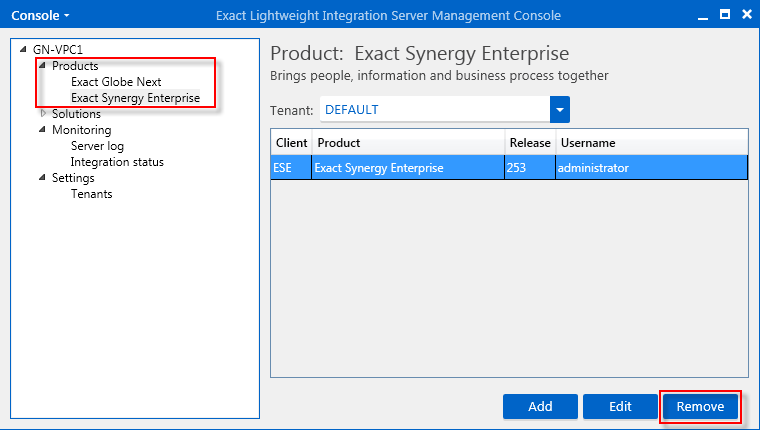Select the Settings tree item
This screenshot has height=430, width=760.
73,177
